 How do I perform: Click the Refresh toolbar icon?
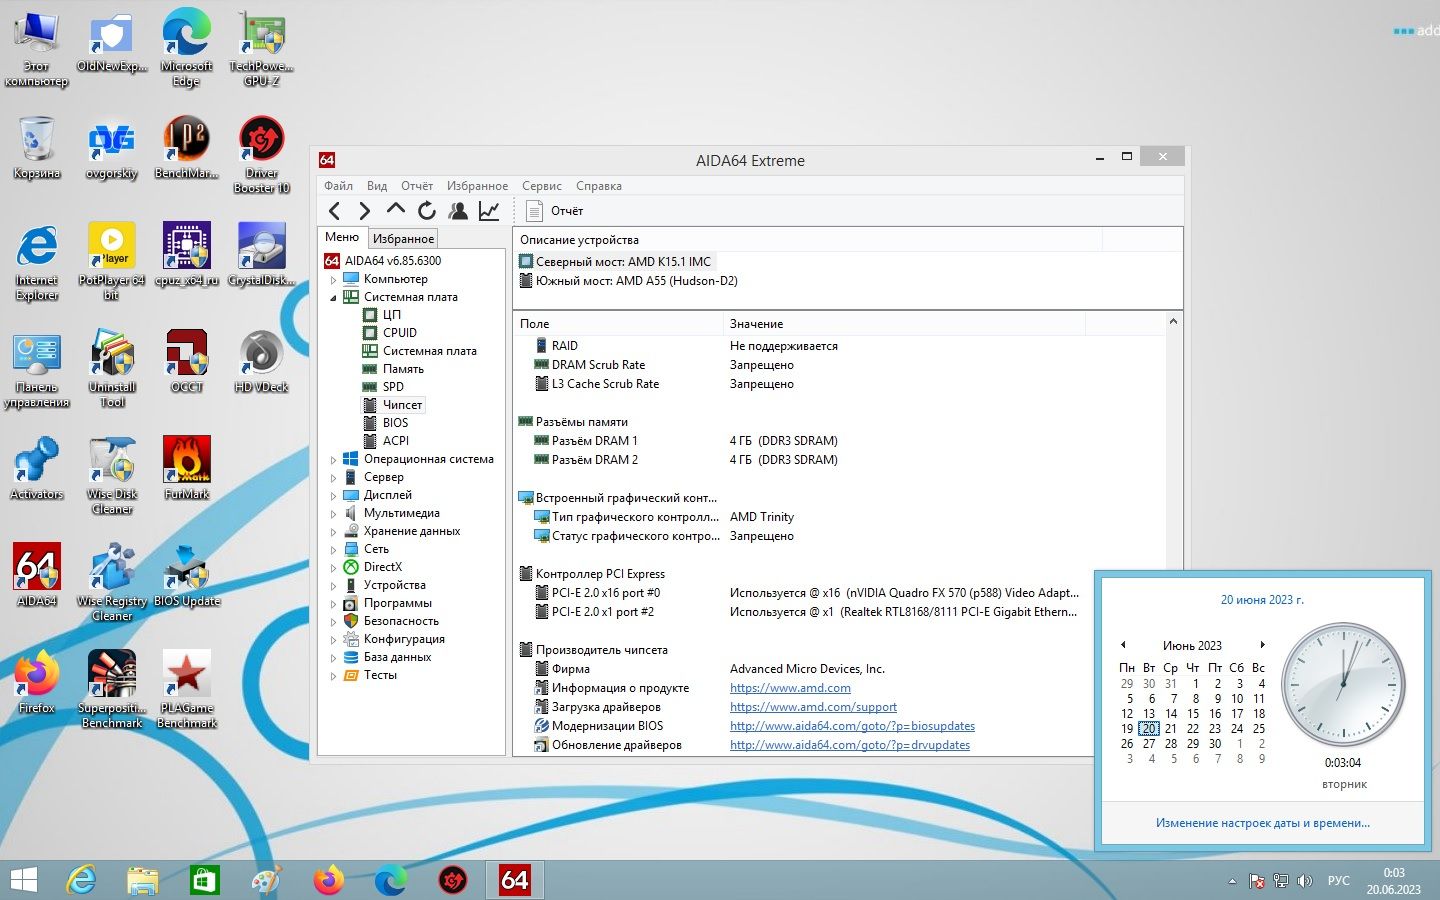coord(427,211)
